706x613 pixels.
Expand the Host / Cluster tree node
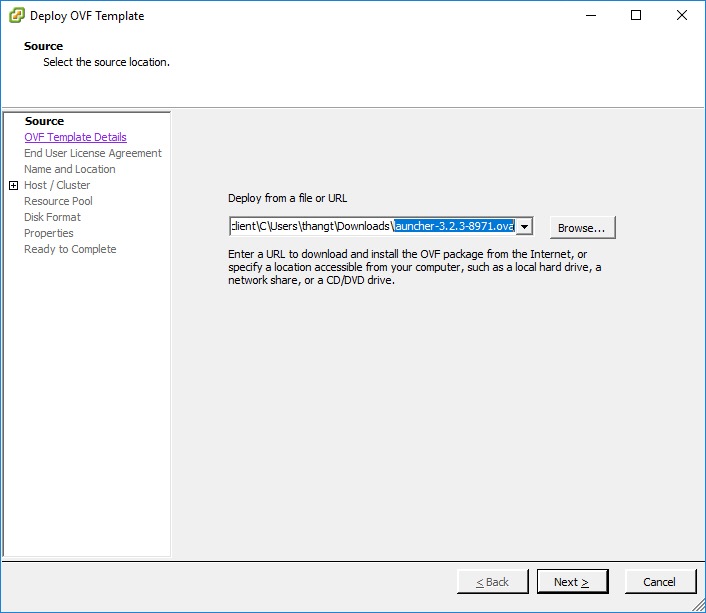[x=14, y=185]
